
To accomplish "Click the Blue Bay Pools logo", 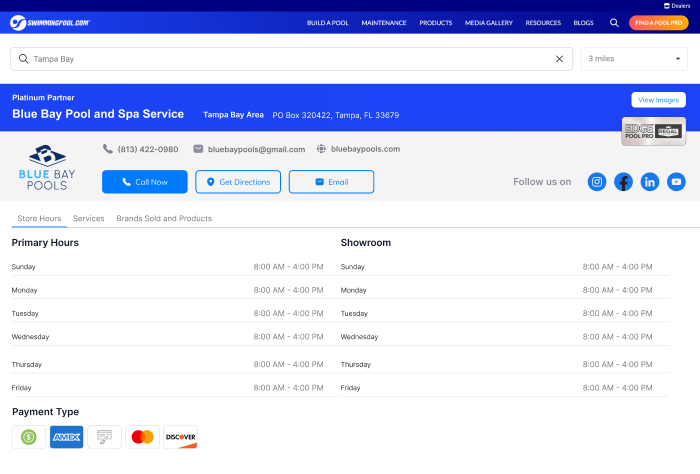I will point(47,167).
